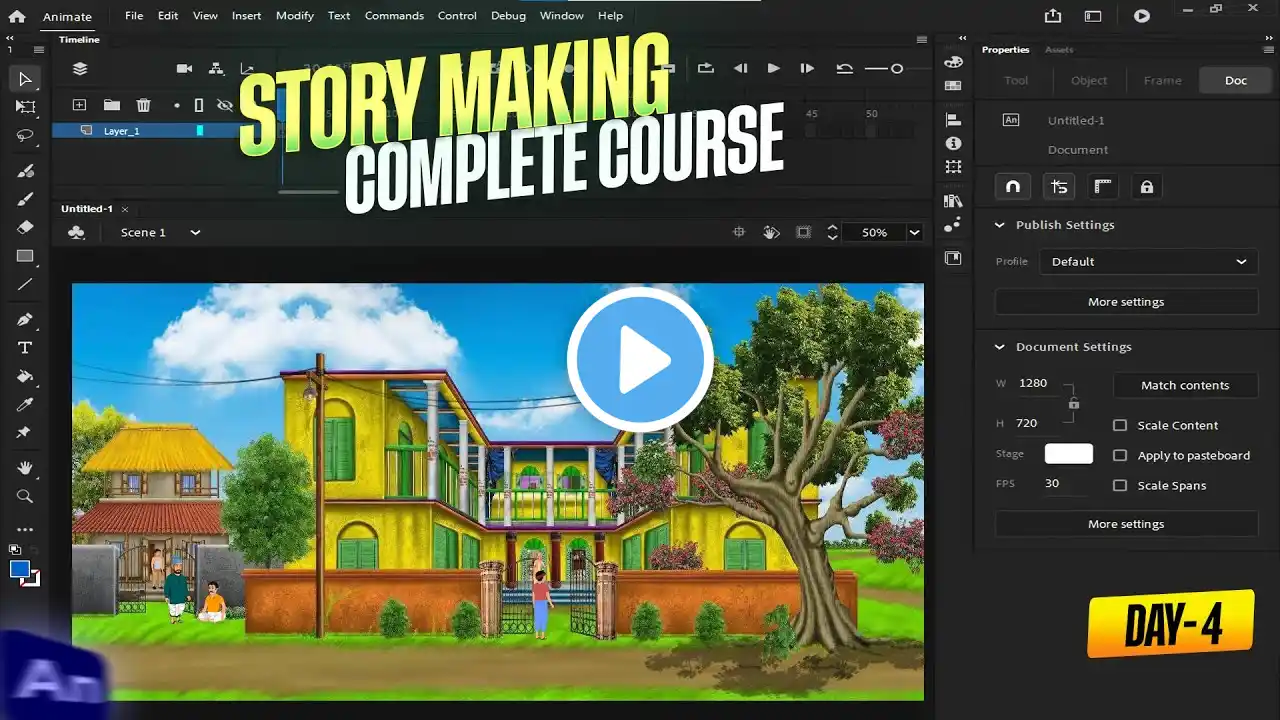Click the Quick Share and Publish icon
The height and width of the screenshot is (720, 1280).
point(1053,16)
